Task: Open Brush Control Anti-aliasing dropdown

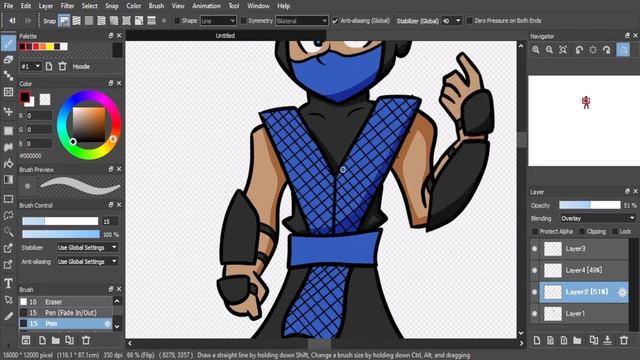Action: (87, 262)
